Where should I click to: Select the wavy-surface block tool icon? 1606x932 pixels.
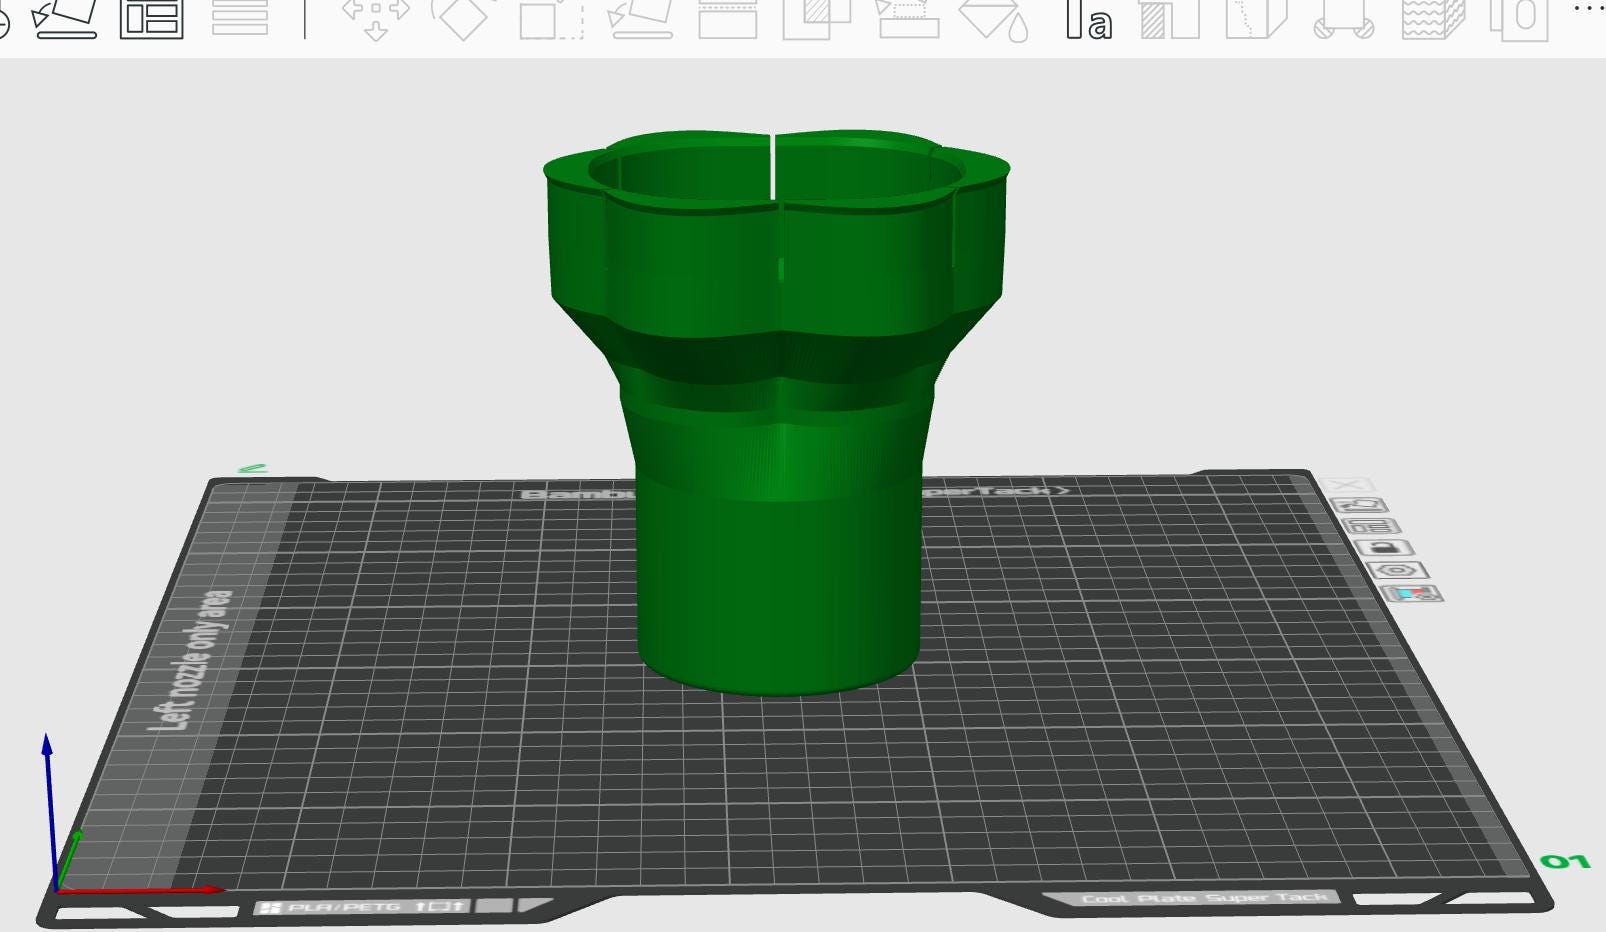(x=1433, y=18)
